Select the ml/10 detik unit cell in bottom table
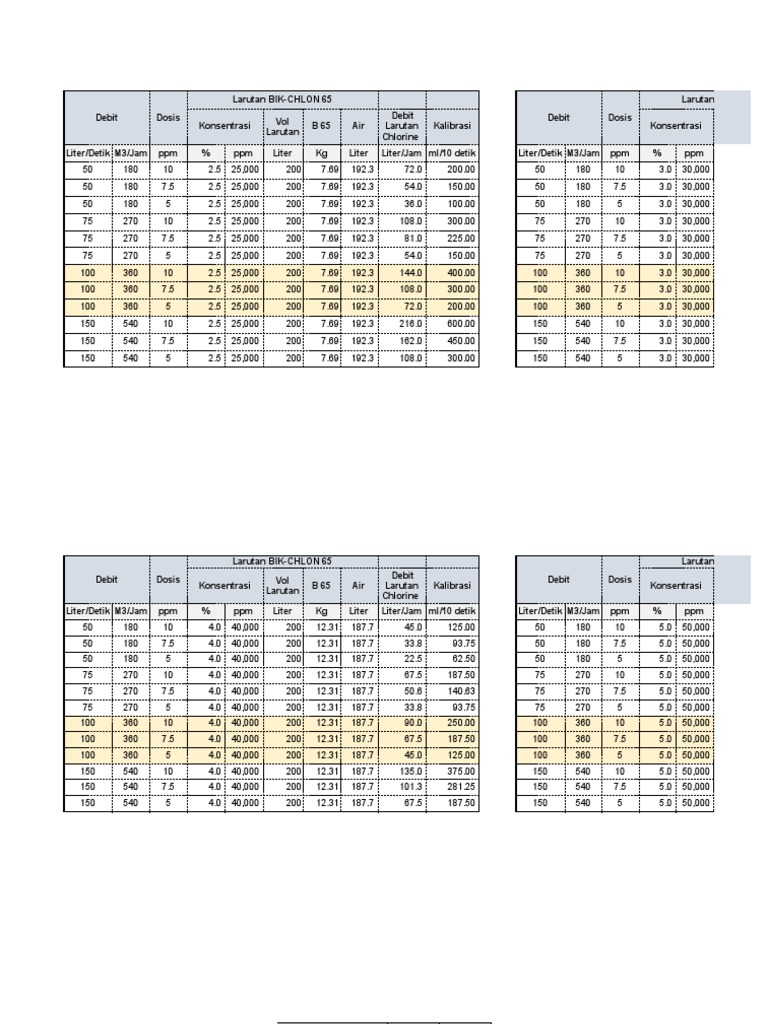Image resolution: width=768 pixels, height=1024 pixels. 453,611
